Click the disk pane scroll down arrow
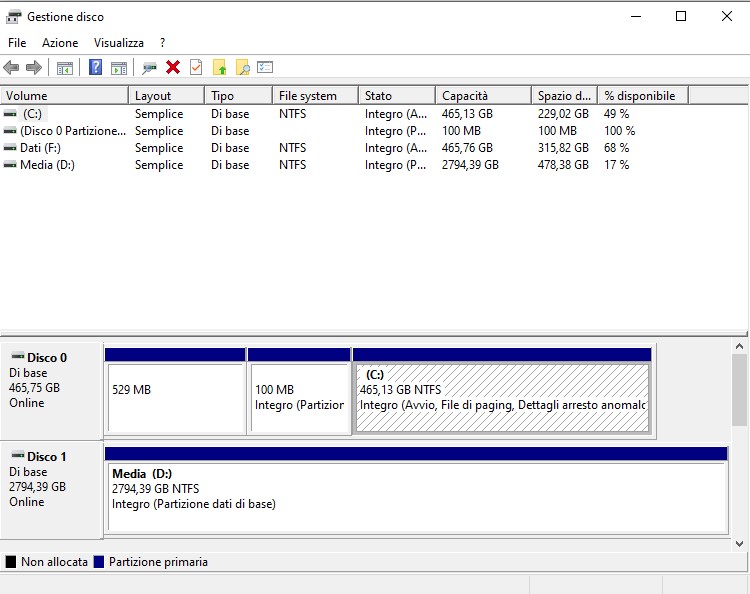Viewport: 750px width, 594px height. pos(739,544)
